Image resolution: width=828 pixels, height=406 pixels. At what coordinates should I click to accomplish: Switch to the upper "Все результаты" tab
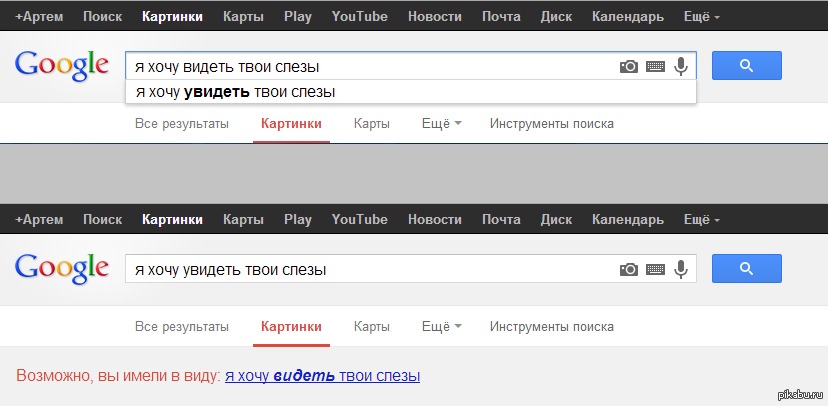click(x=182, y=124)
